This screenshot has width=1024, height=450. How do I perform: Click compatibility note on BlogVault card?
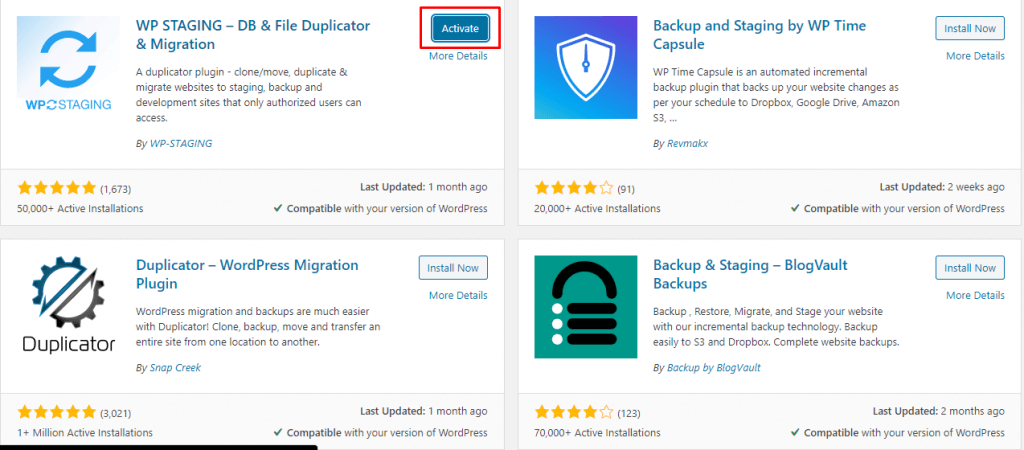(x=897, y=433)
